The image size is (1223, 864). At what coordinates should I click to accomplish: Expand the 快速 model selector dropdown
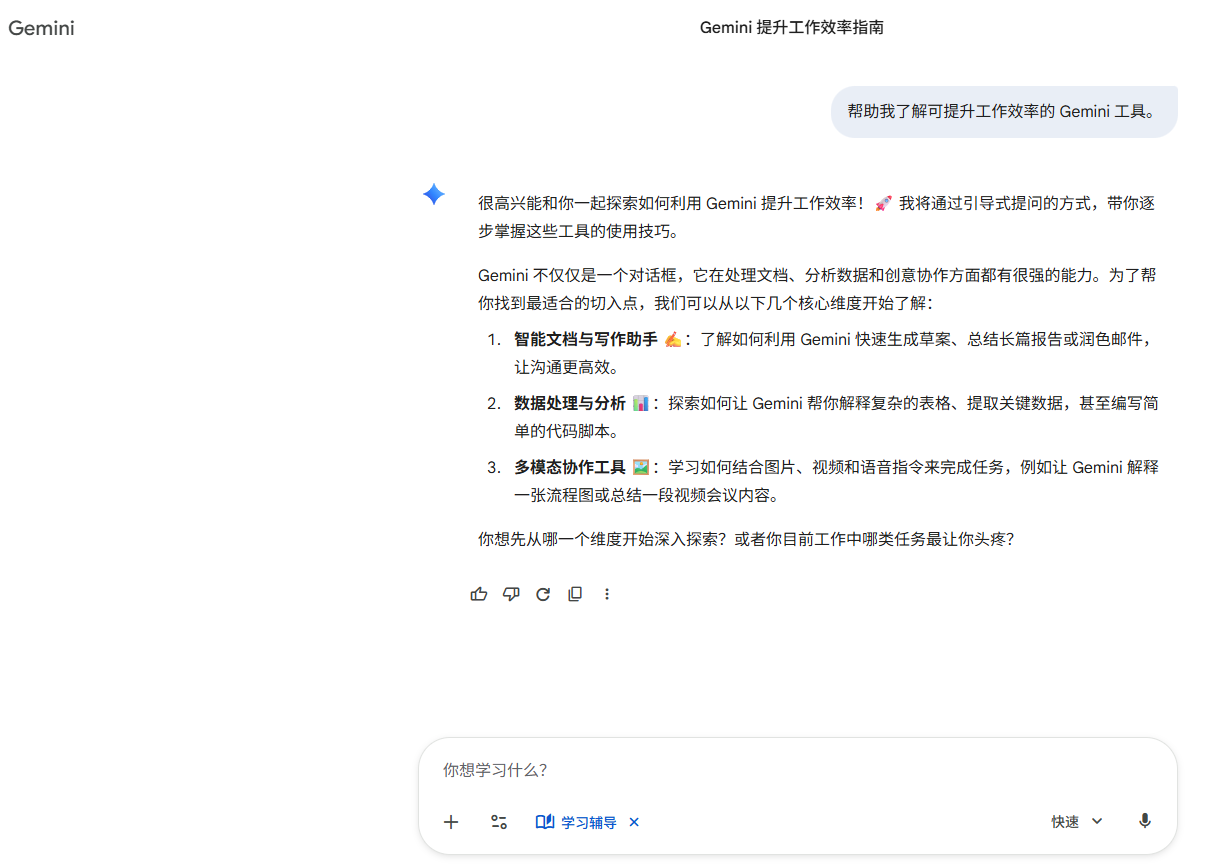click(1077, 822)
